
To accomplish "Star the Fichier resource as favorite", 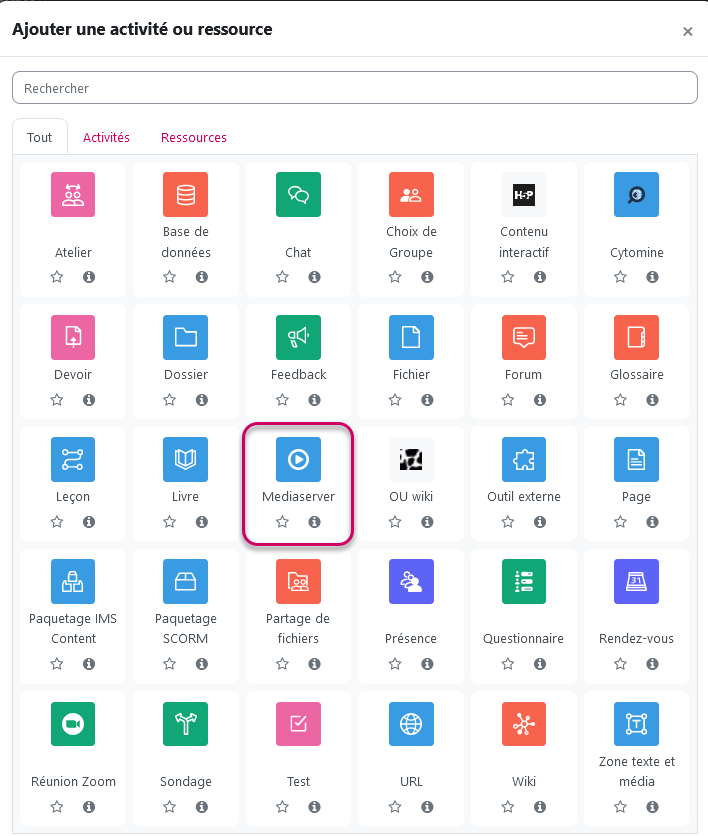I will coord(395,399).
